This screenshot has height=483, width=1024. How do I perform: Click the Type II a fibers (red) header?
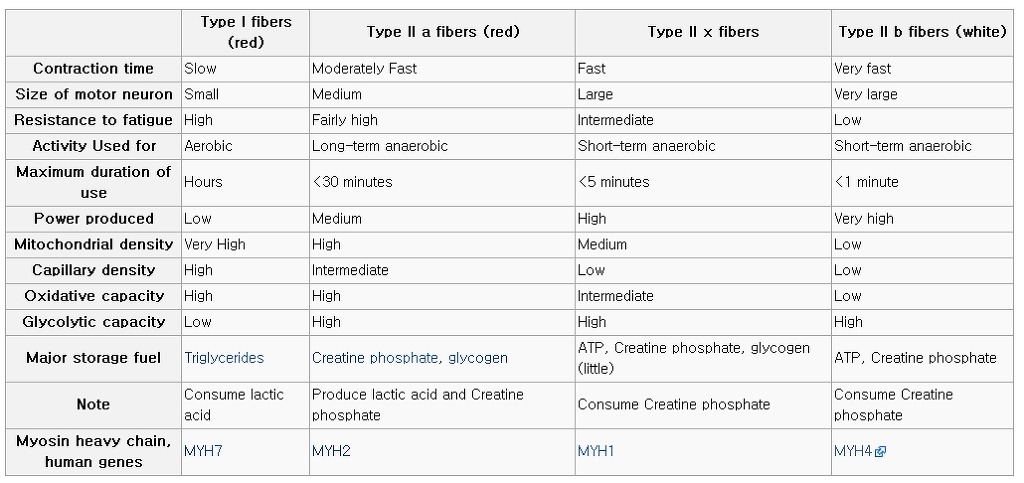pyautogui.click(x=442, y=32)
